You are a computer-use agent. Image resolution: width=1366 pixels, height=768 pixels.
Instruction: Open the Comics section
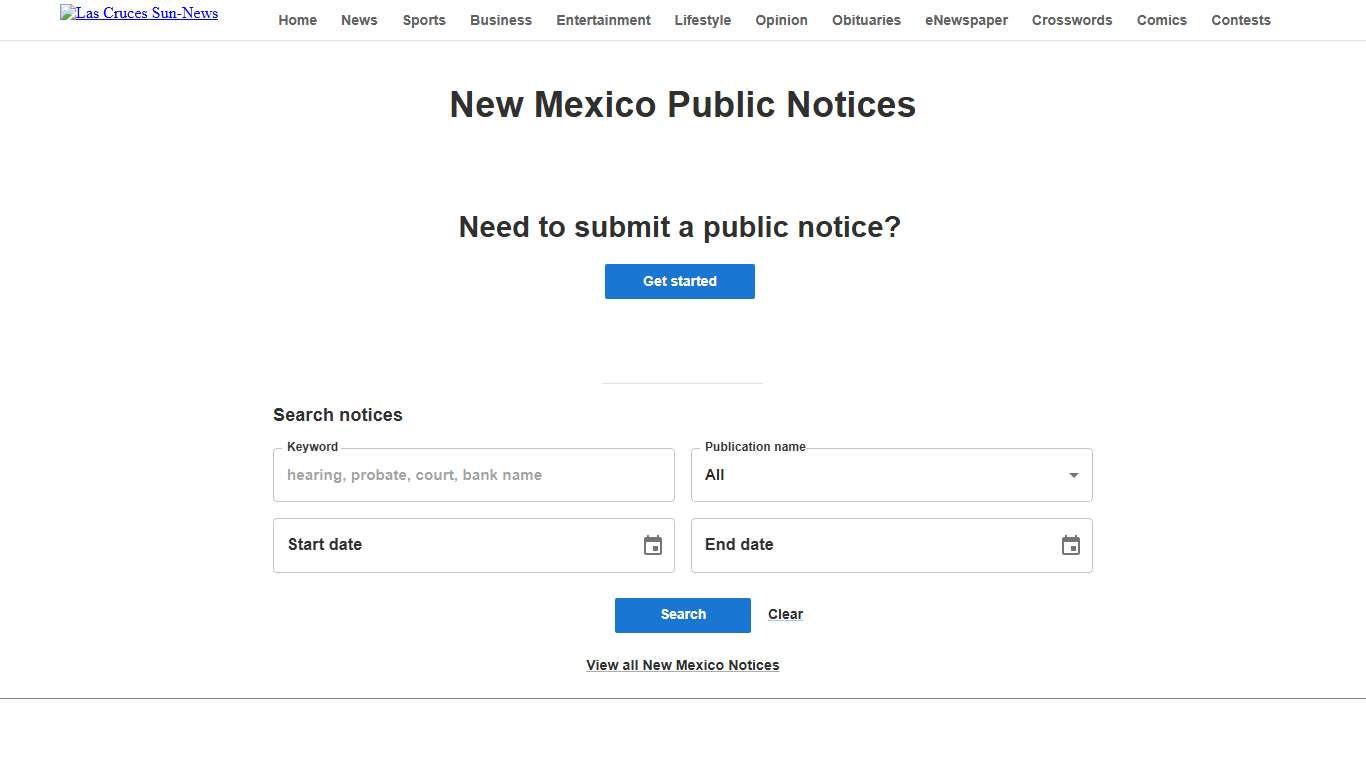[1161, 20]
